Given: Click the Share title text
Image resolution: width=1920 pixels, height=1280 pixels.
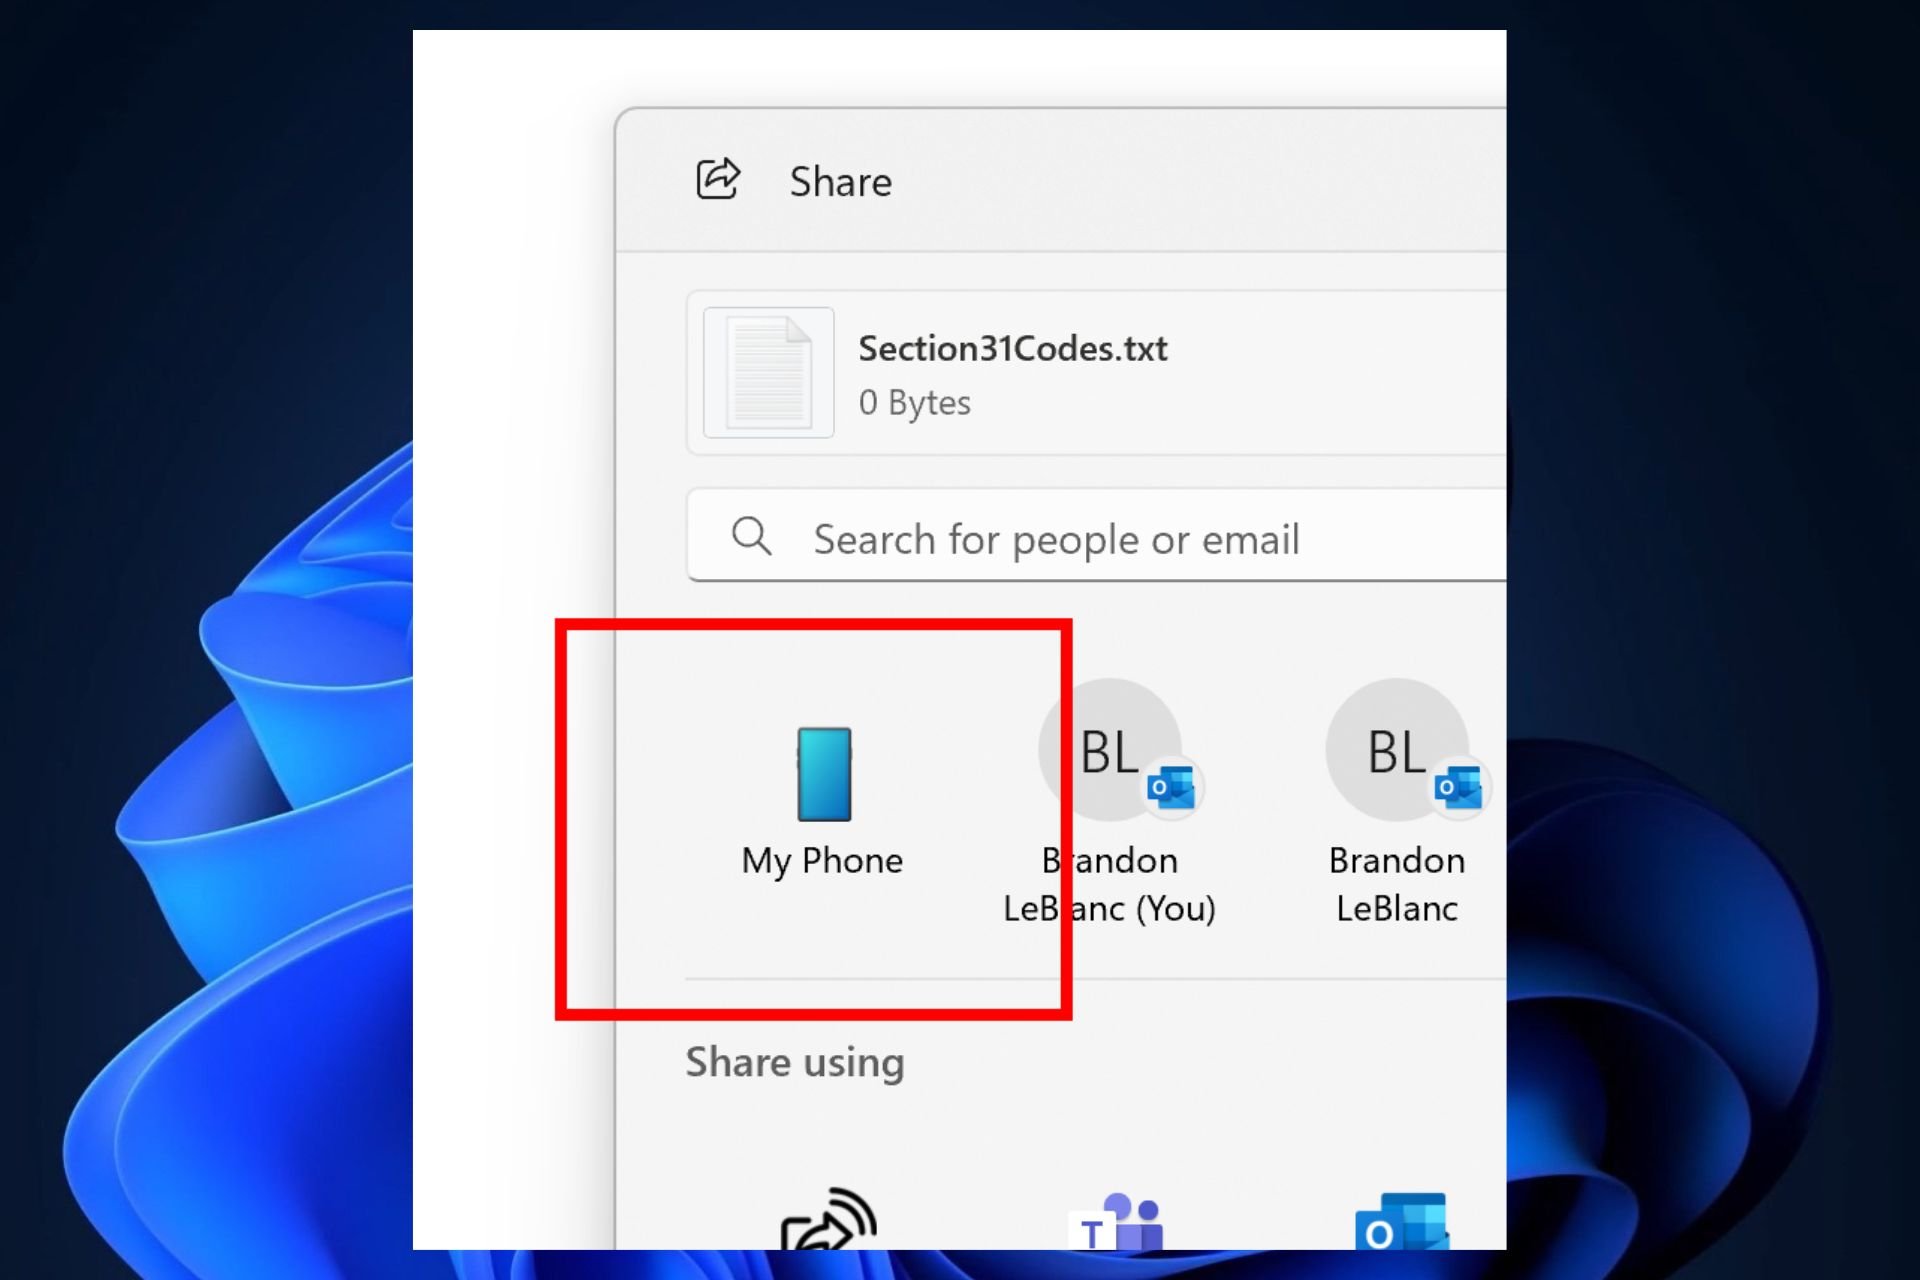Looking at the screenshot, I should tap(840, 181).
